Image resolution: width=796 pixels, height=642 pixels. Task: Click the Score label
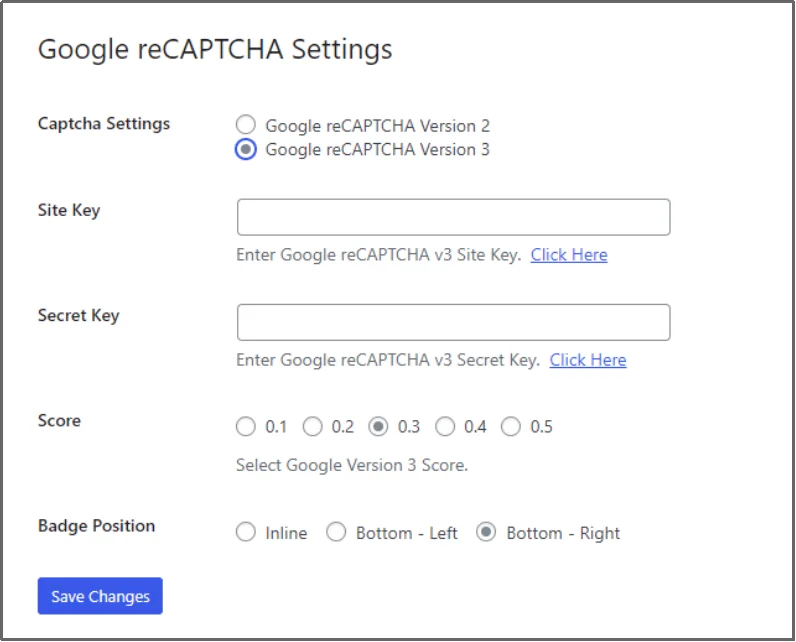(x=59, y=420)
